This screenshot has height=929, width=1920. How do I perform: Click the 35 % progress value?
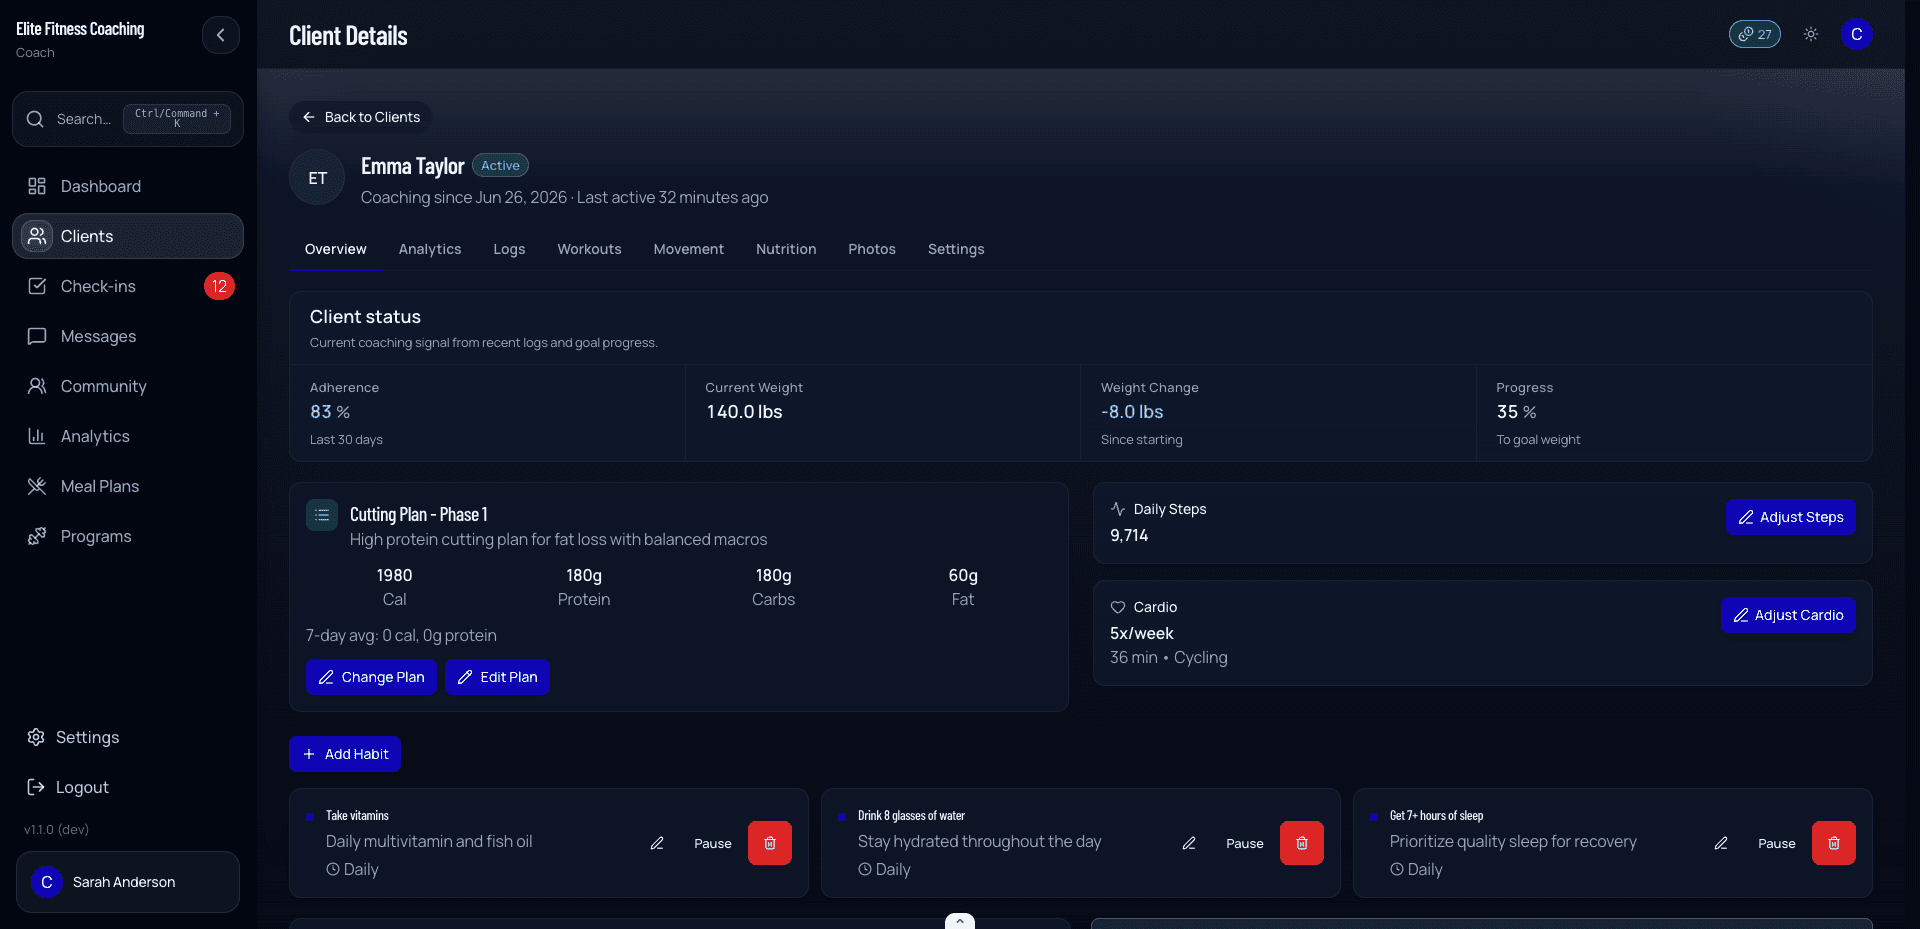click(x=1516, y=412)
